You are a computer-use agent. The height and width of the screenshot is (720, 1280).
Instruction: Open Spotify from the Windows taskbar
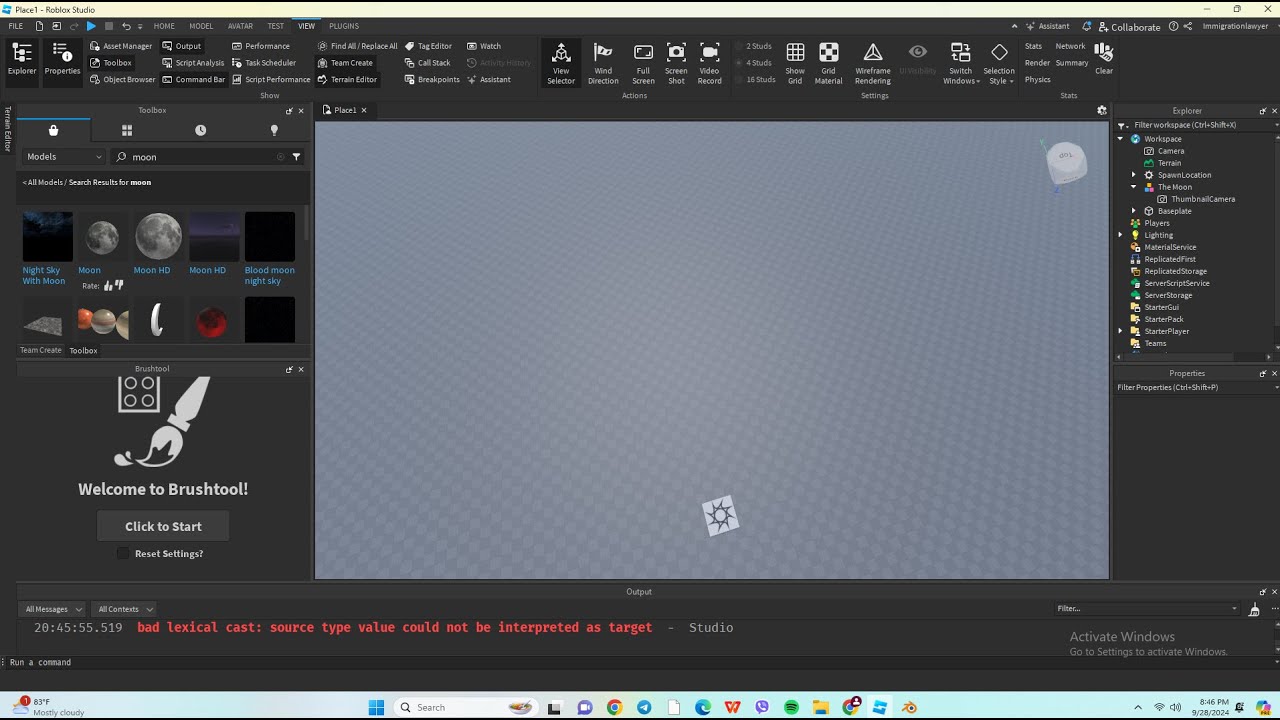791,707
